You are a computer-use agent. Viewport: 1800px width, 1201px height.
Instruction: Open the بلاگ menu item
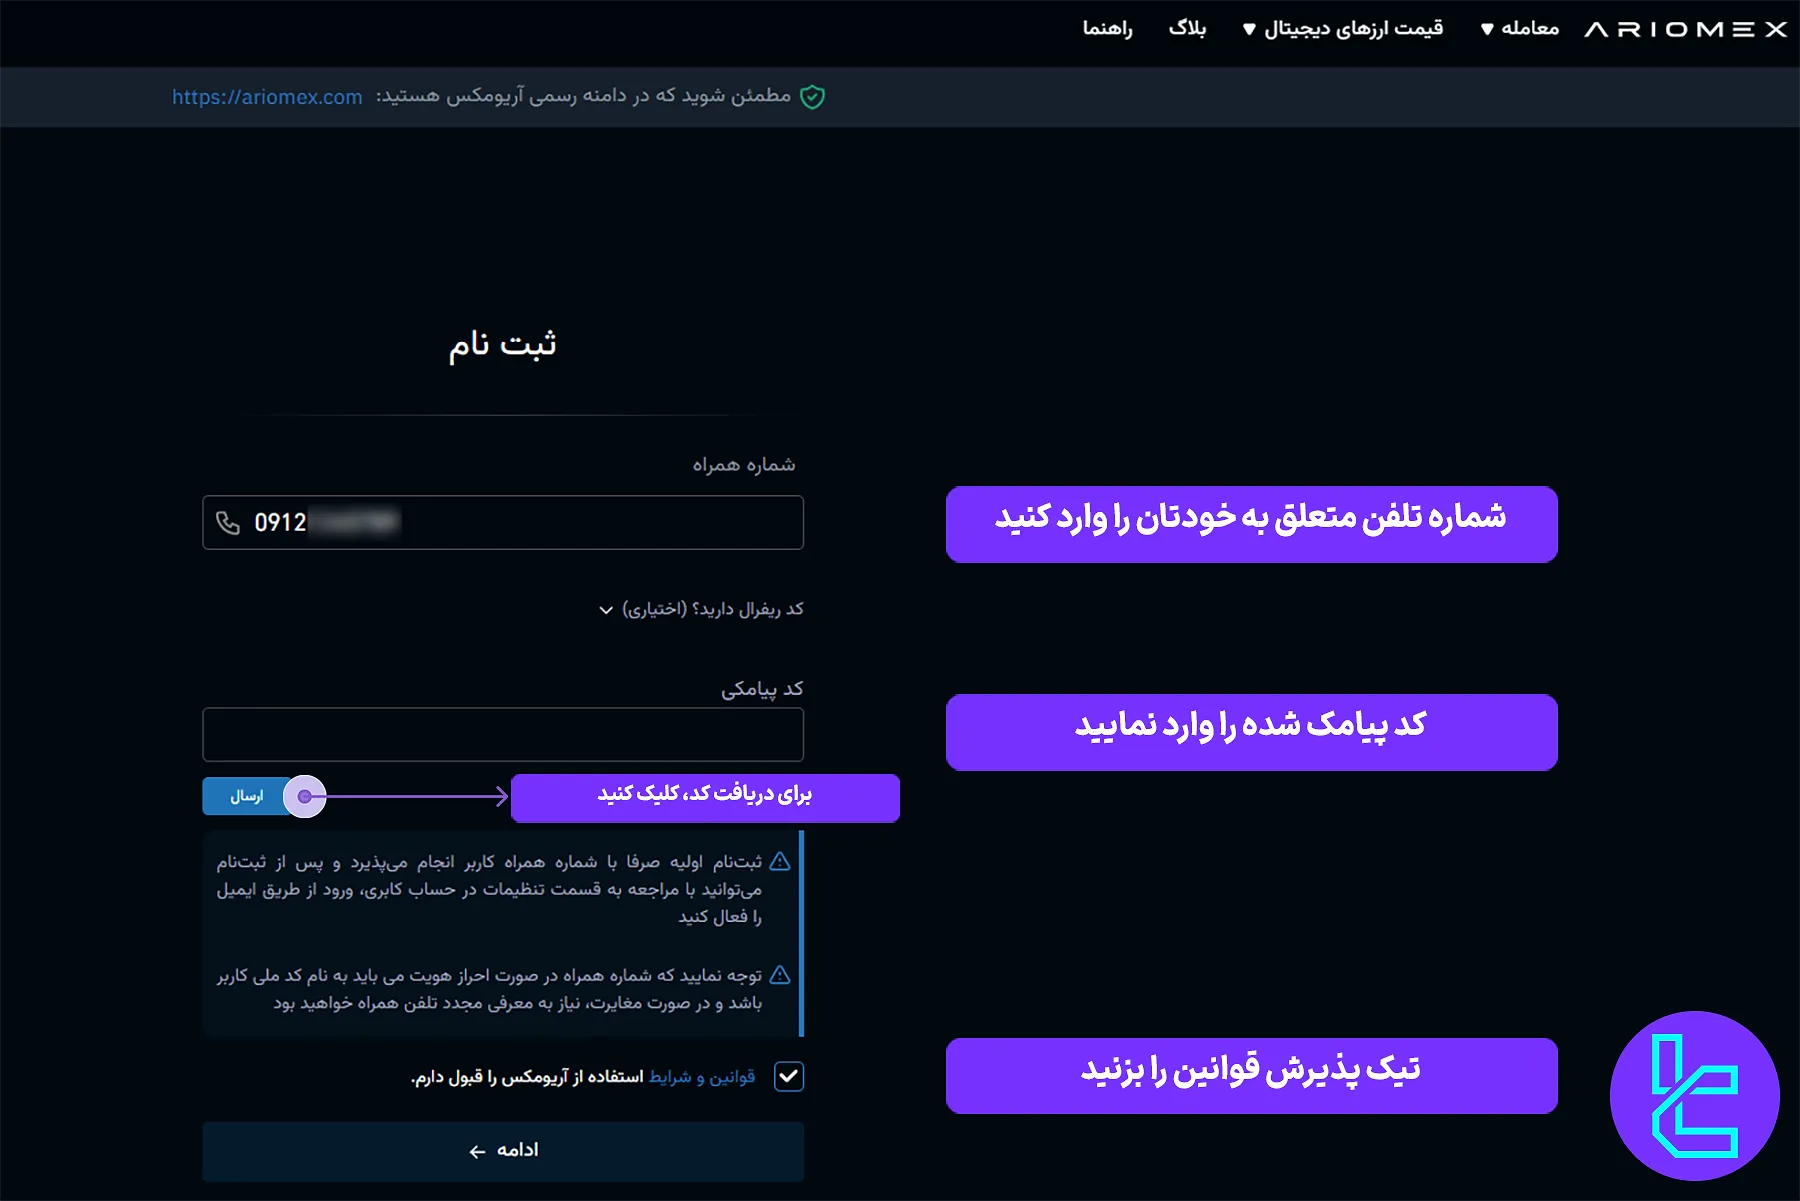[1190, 27]
